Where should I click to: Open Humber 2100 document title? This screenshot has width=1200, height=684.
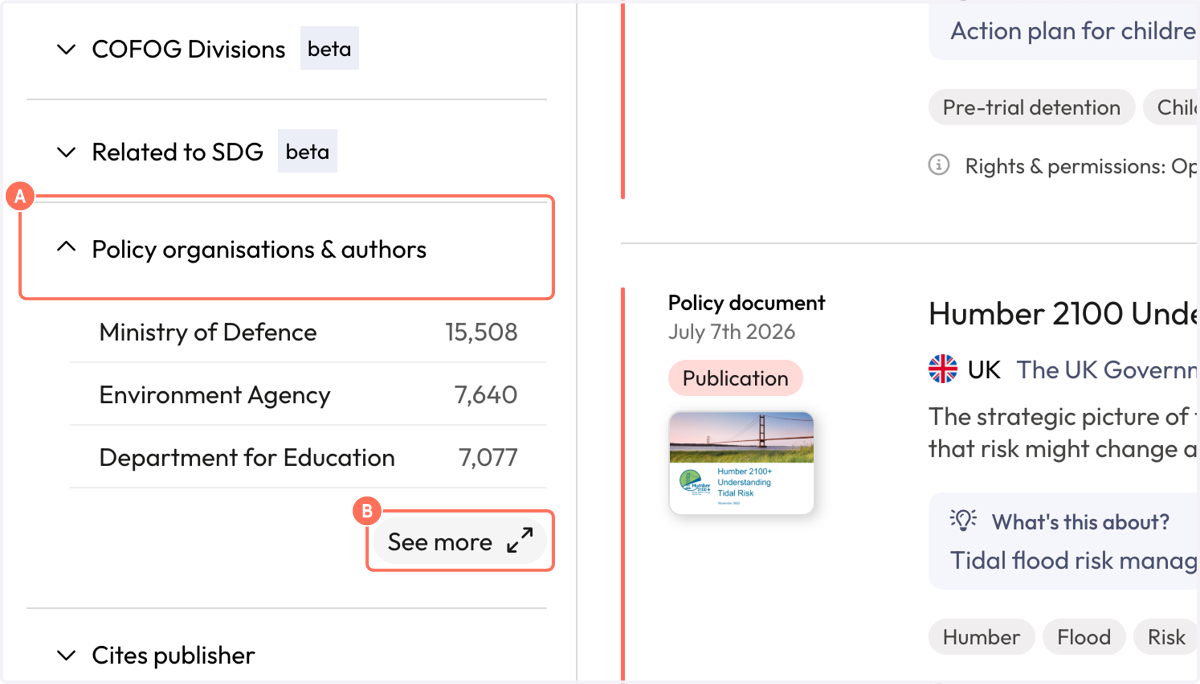[x=1064, y=314]
